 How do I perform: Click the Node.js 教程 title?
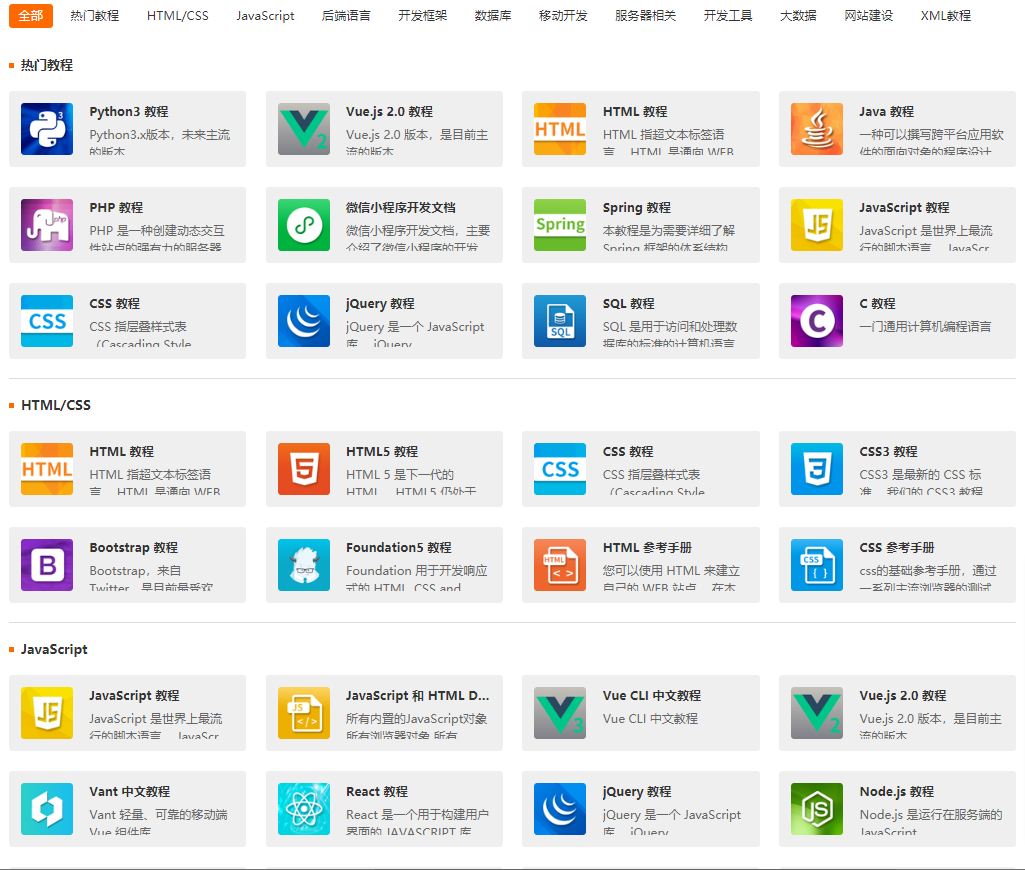point(897,792)
